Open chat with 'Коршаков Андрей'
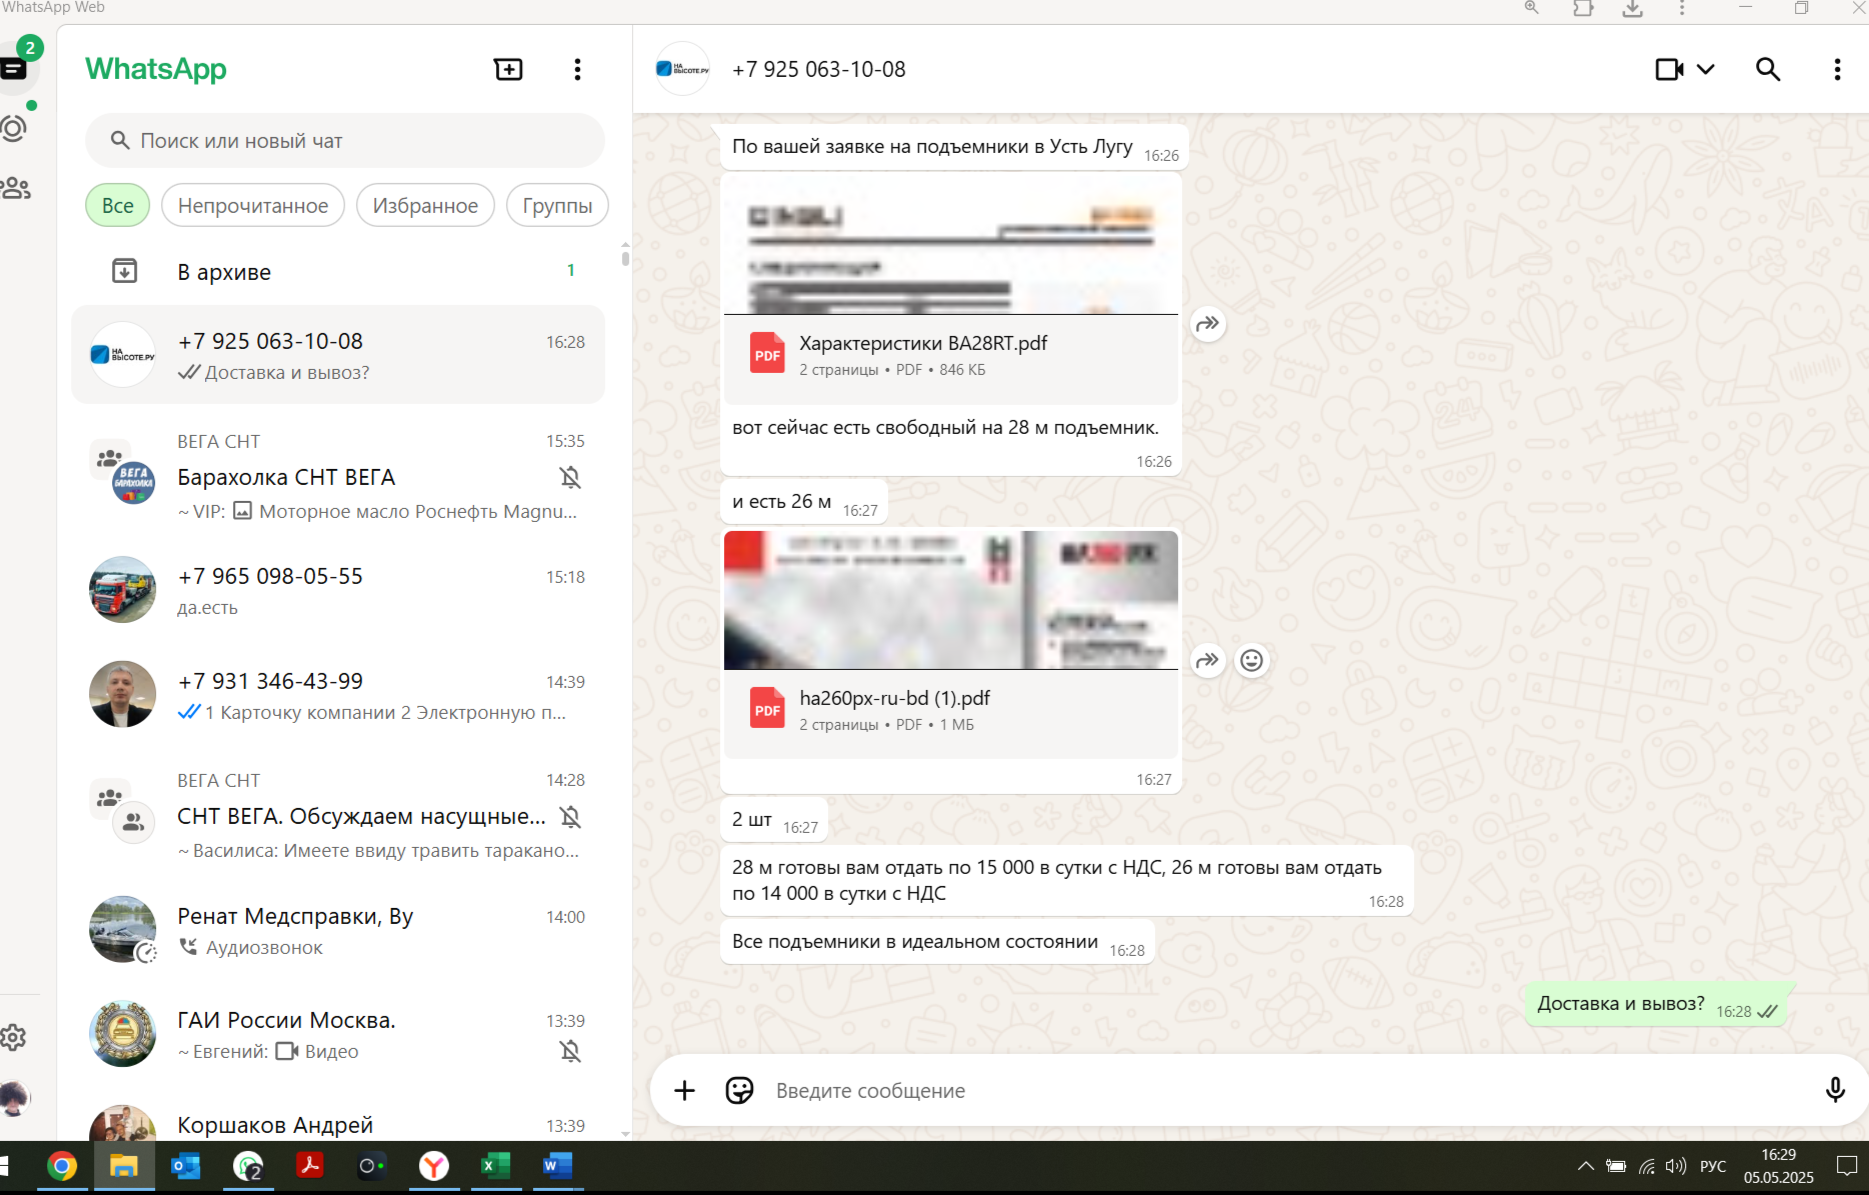This screenshot has height=1195, width=1869. [x=338, y=1124]
